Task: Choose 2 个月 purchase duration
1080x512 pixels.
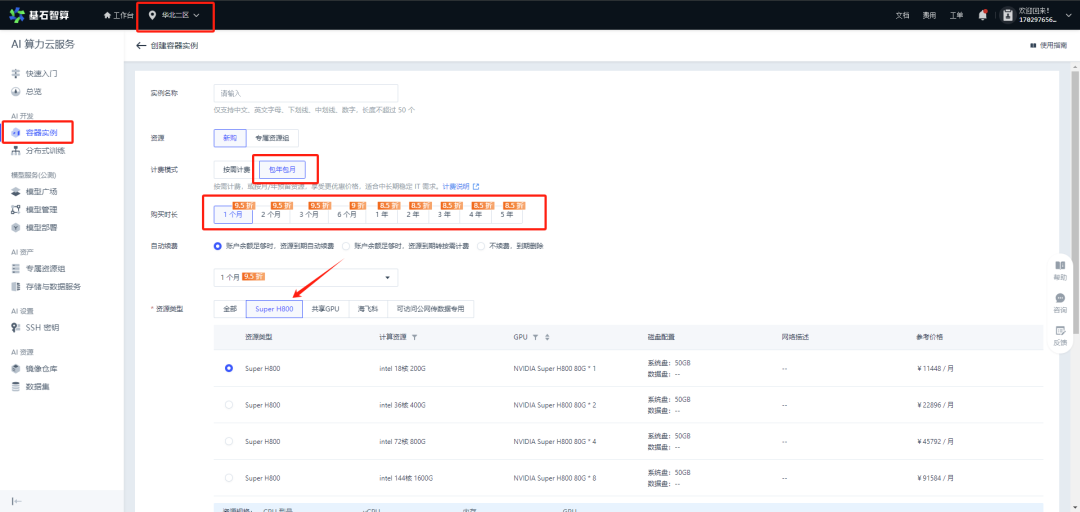Action: click(271, 214)
